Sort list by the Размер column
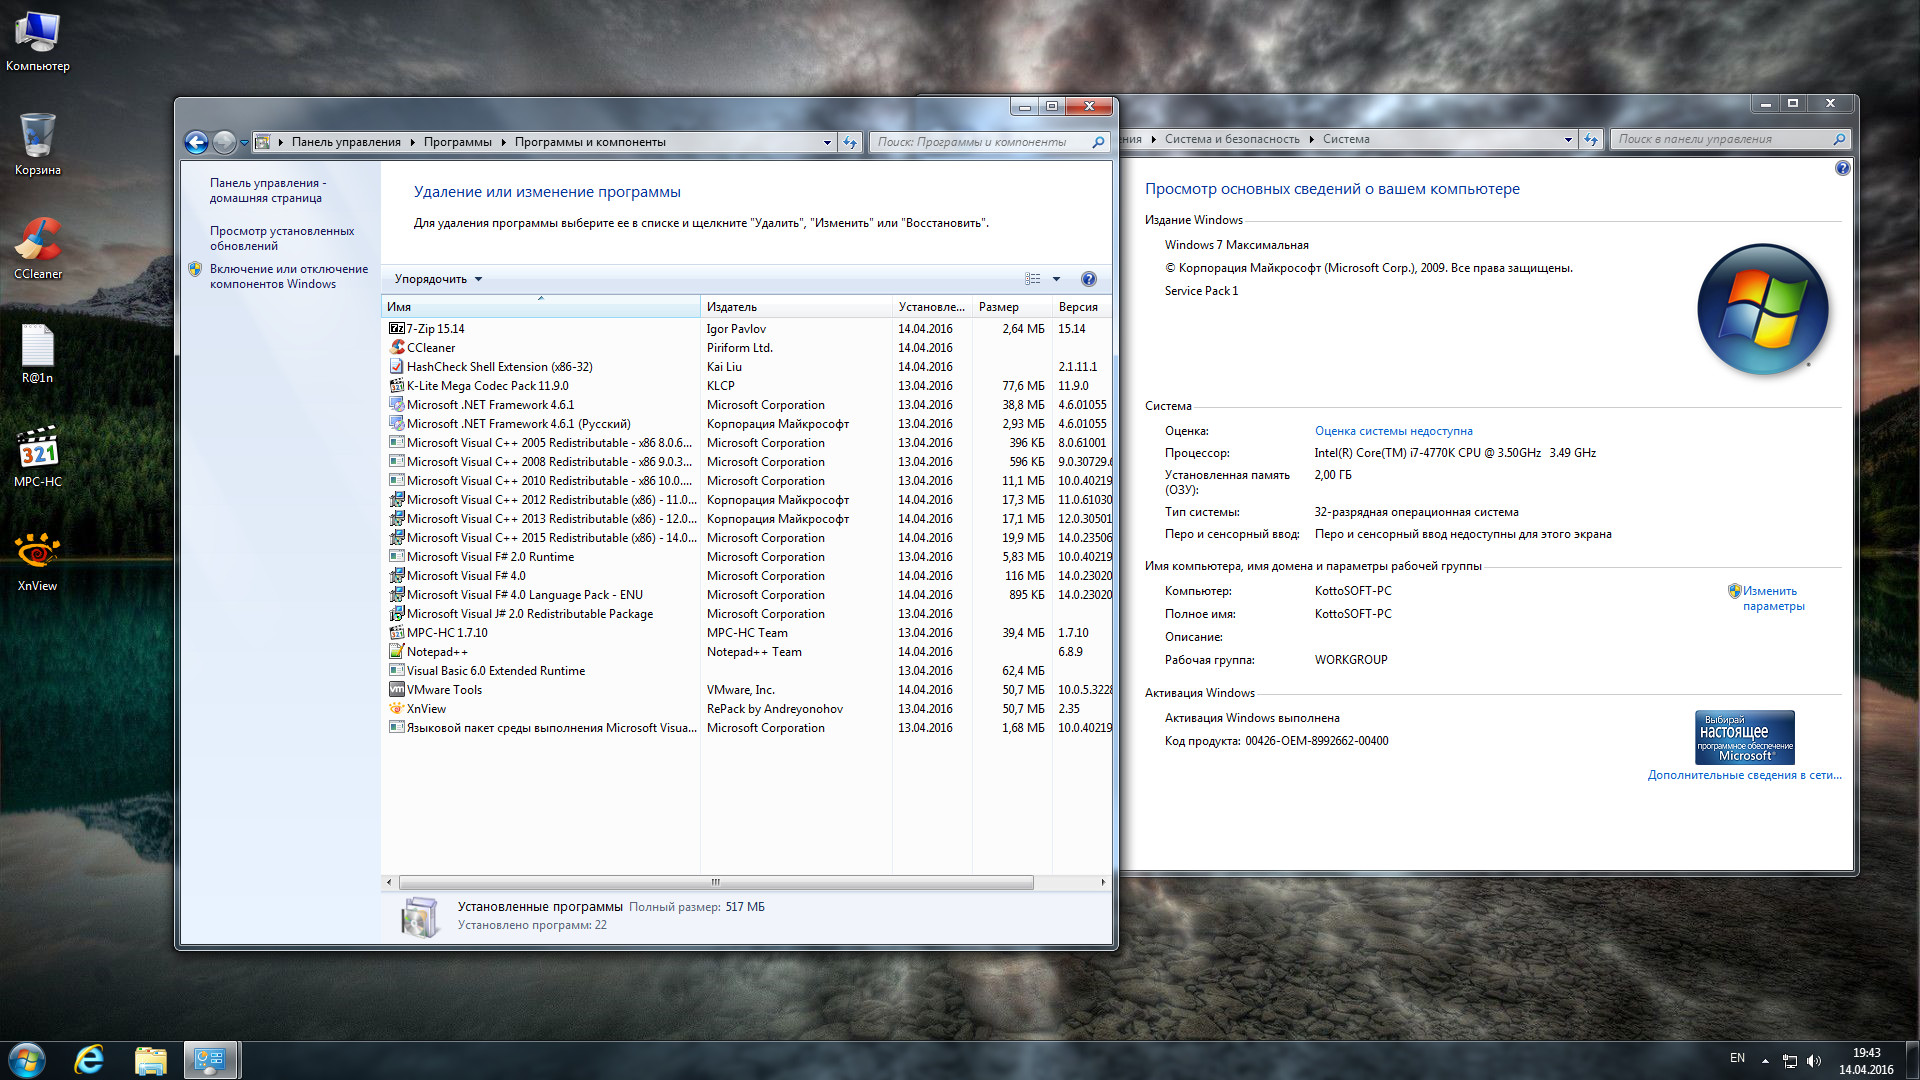 1012,306
